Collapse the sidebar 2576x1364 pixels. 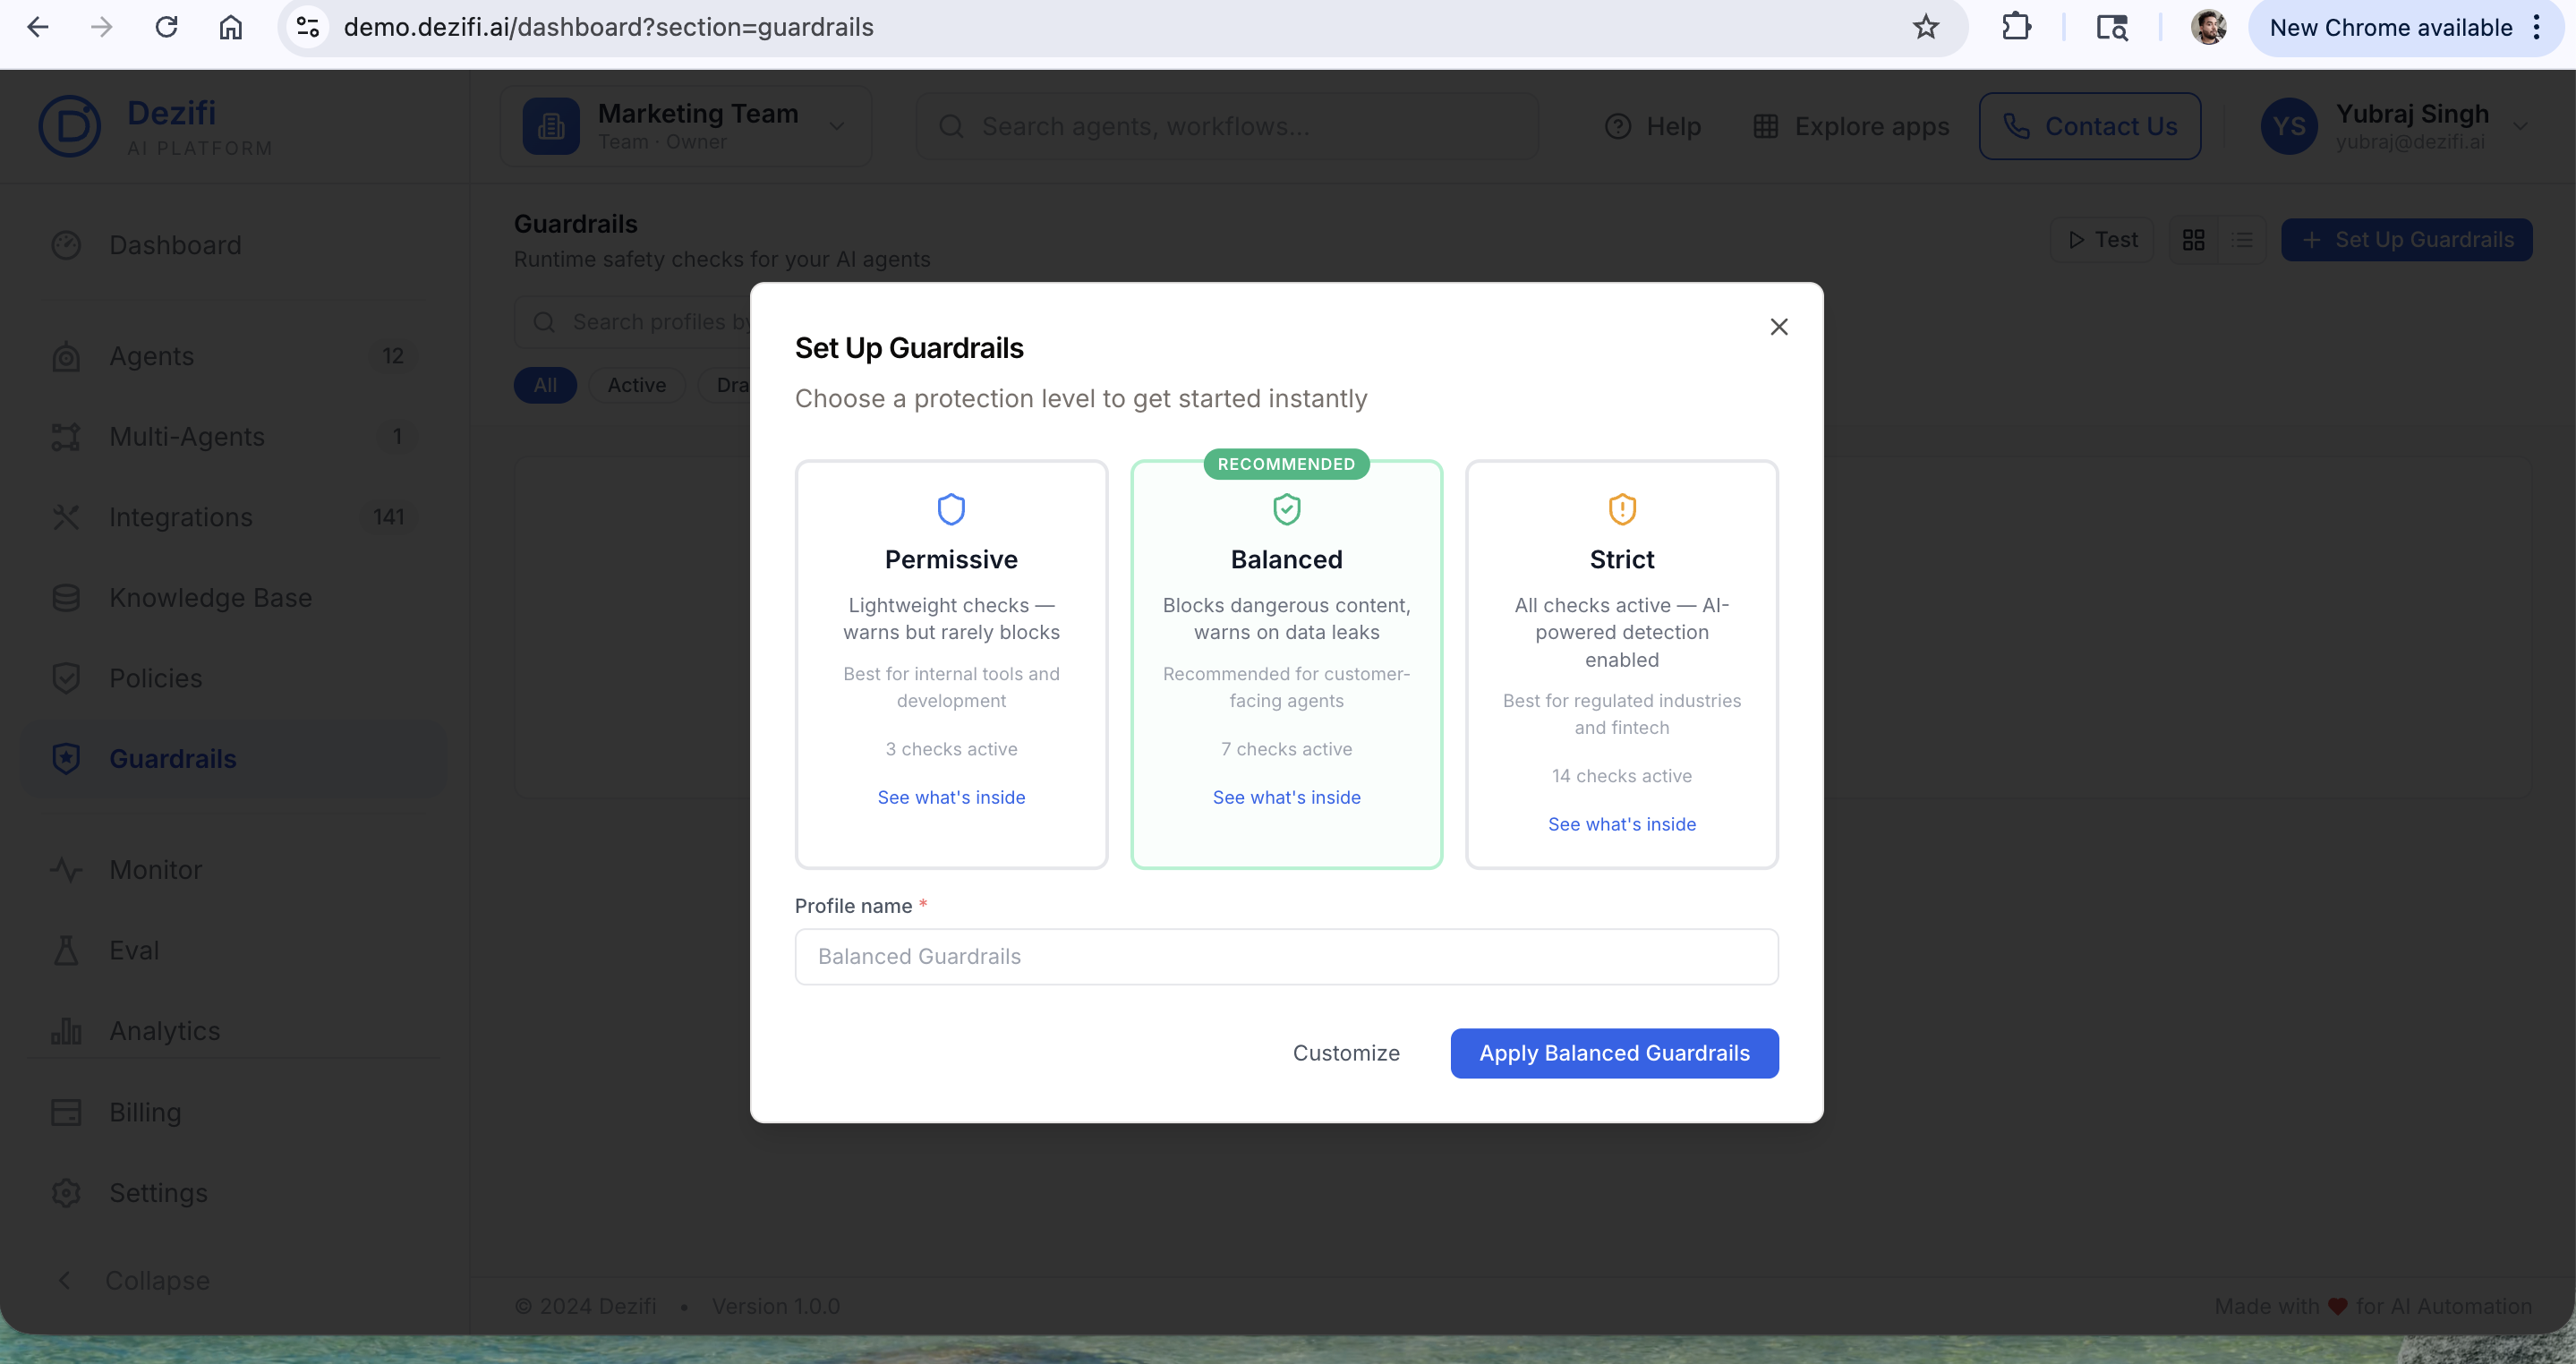click(x=134, y=1280)
